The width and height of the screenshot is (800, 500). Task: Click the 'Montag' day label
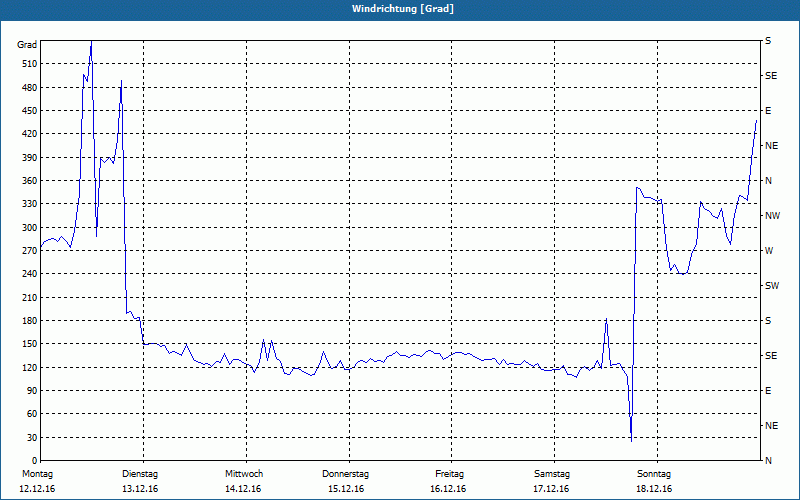37,474
